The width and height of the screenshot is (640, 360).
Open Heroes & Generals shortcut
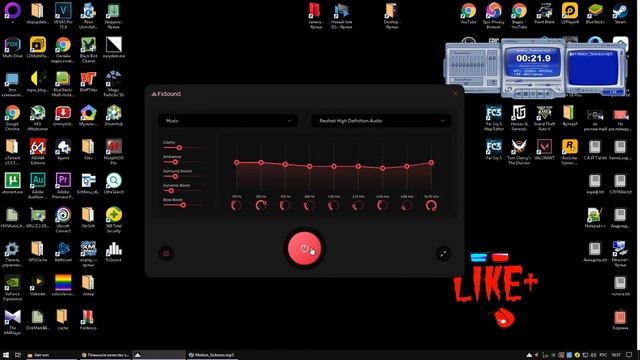pos(519,118)
